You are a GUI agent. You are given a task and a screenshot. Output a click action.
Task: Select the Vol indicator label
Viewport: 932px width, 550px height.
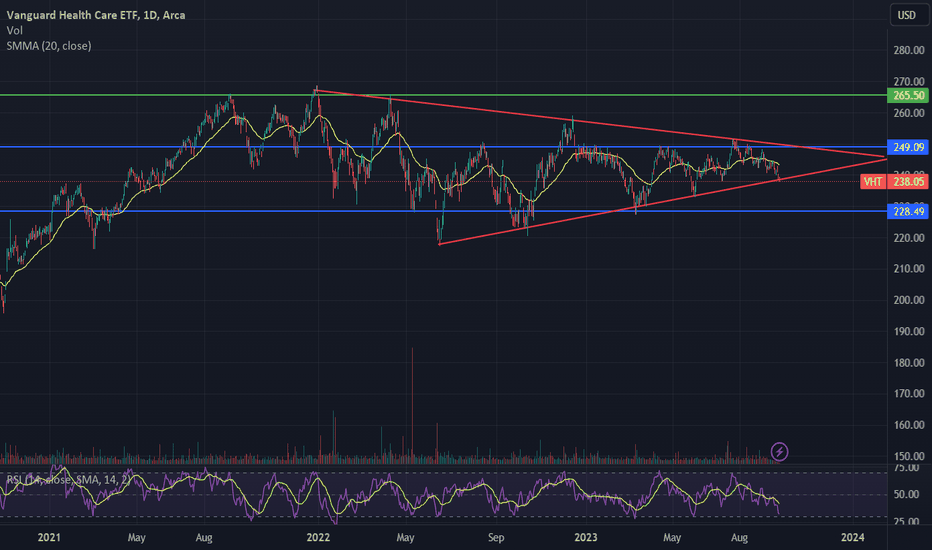coord(15,30)
